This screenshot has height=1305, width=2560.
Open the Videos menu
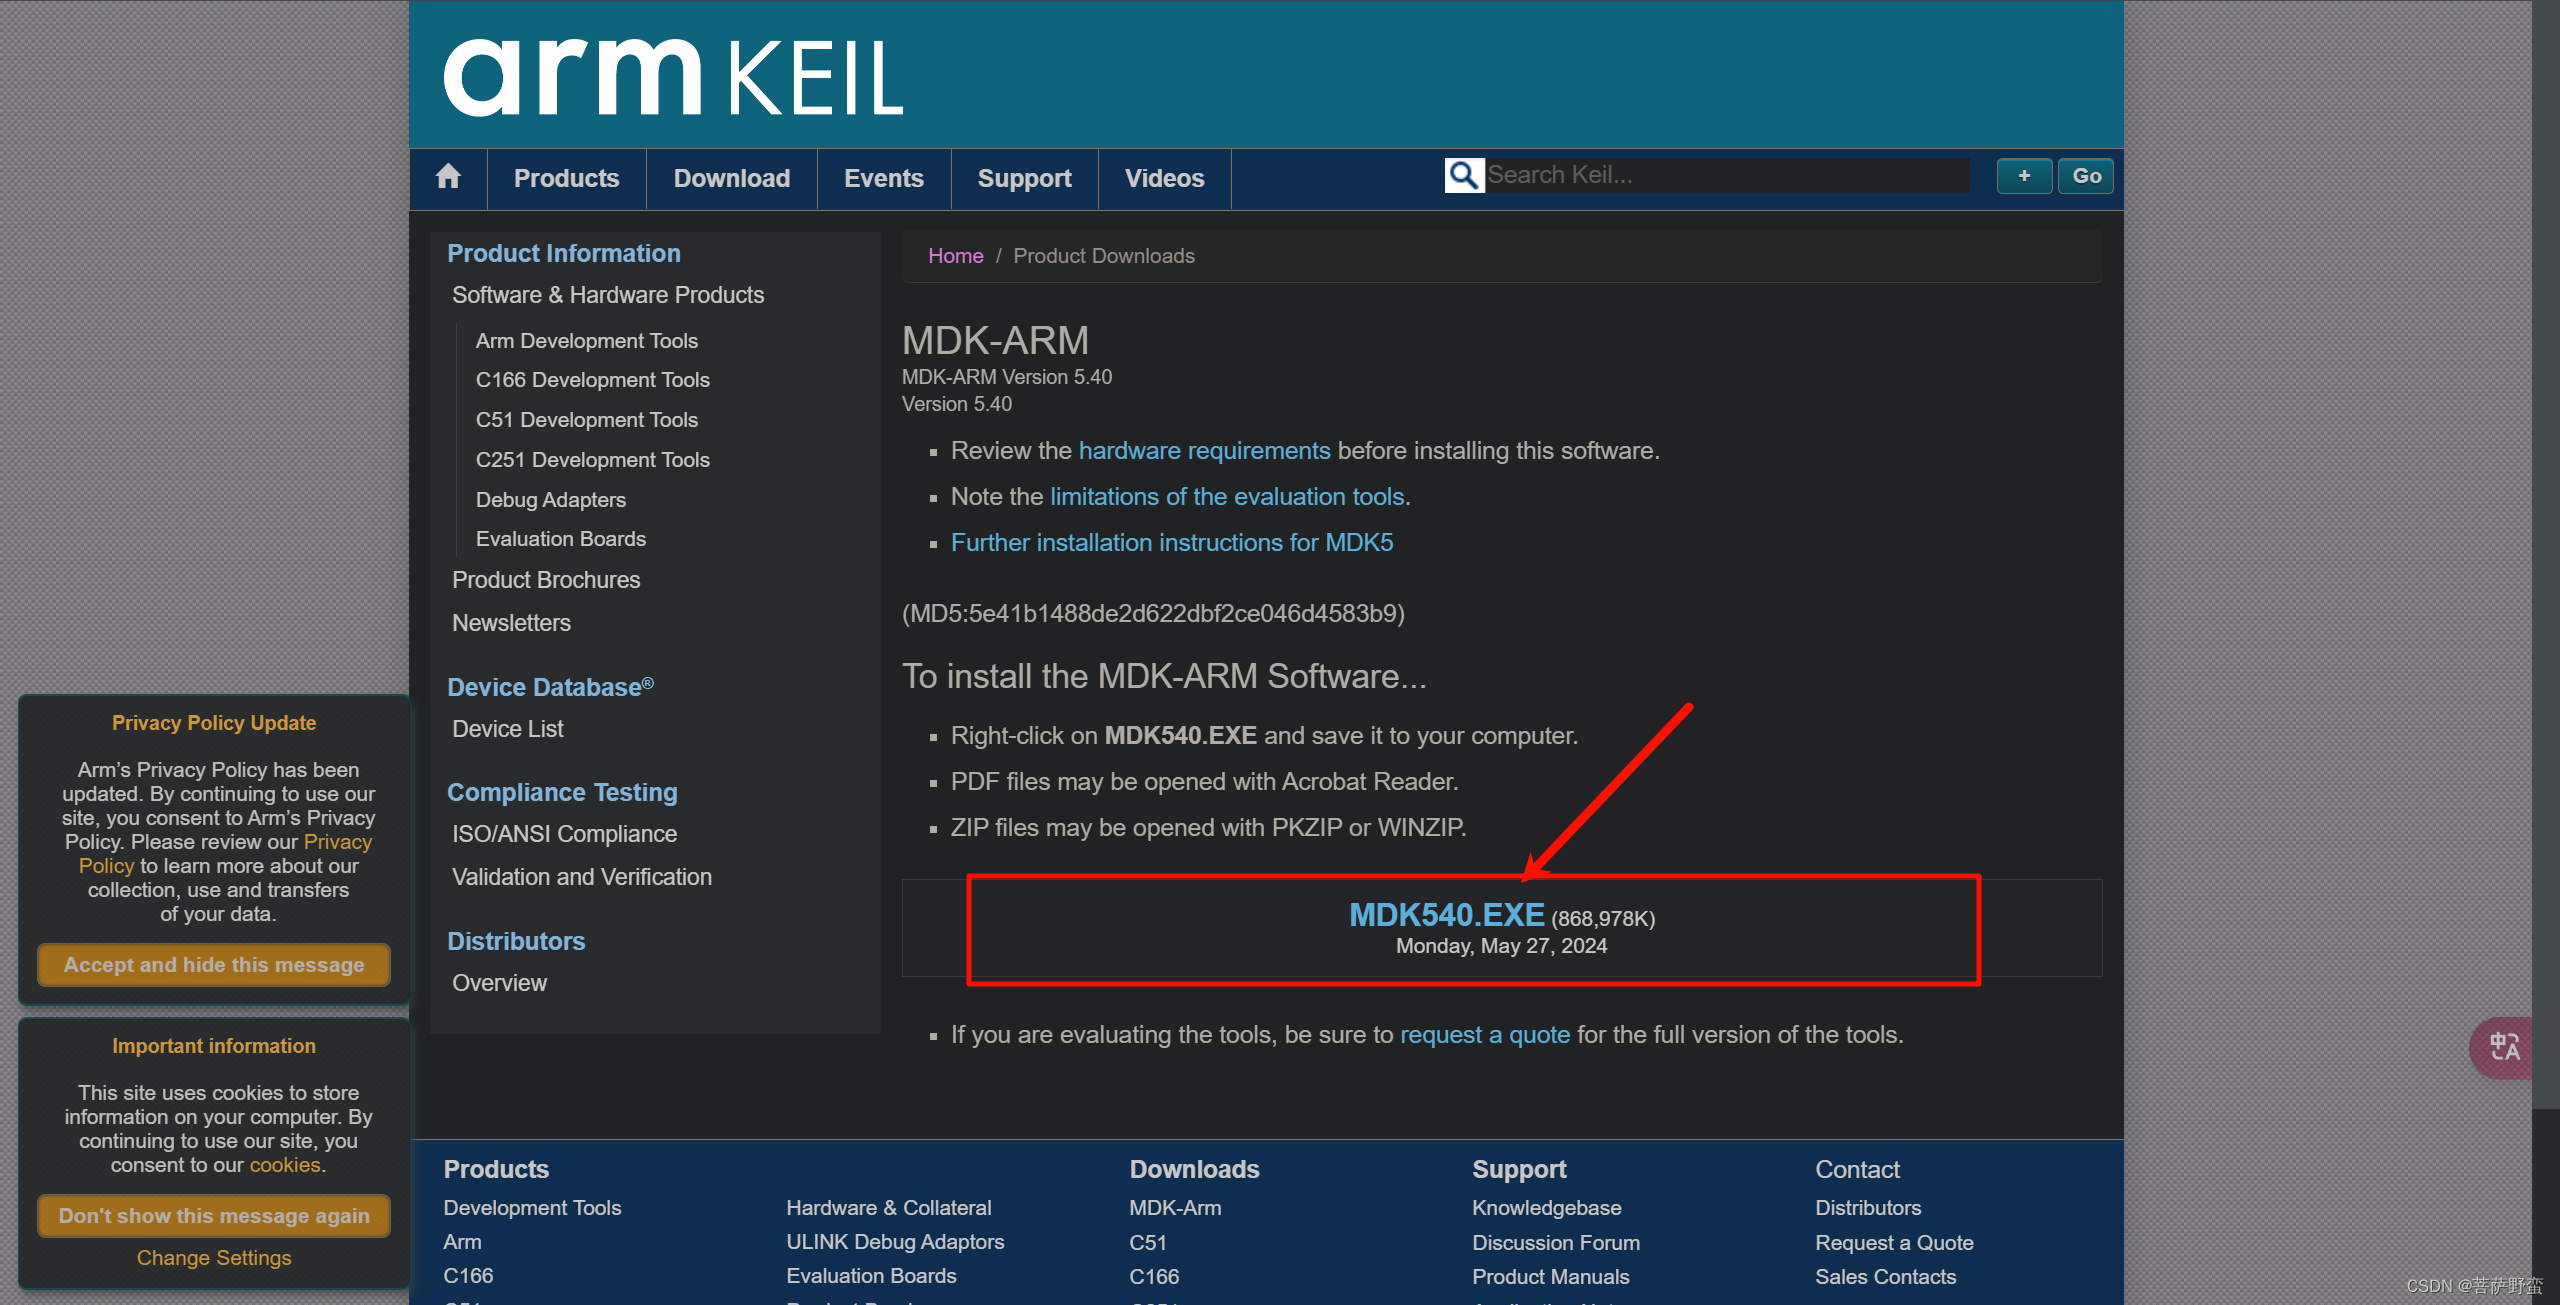pyautogui.click(x=1165, y=178)
